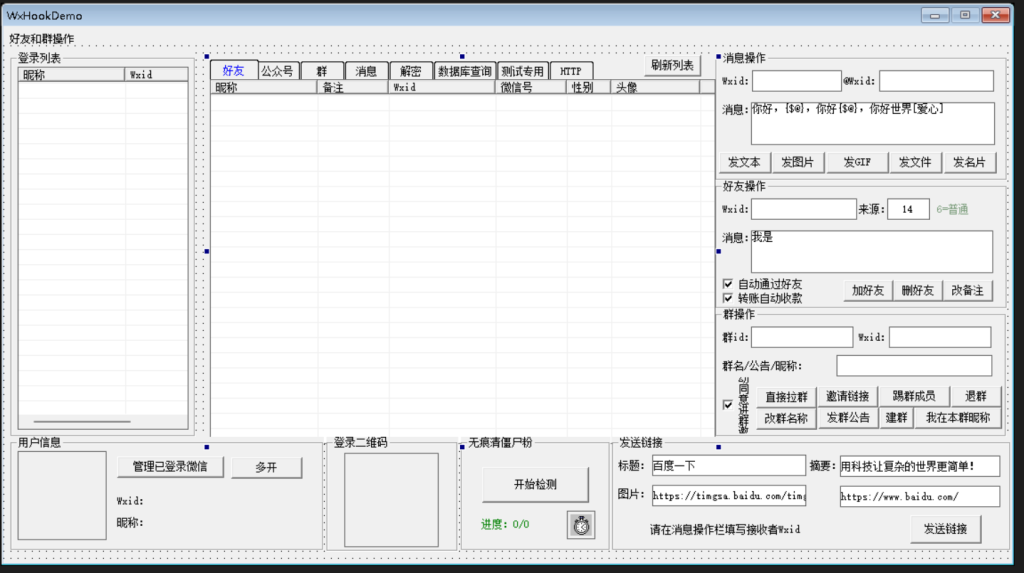Screen dimensions: 1024x573
Task: Click the 消息操作 message text area
Action: tap(872, 123)
